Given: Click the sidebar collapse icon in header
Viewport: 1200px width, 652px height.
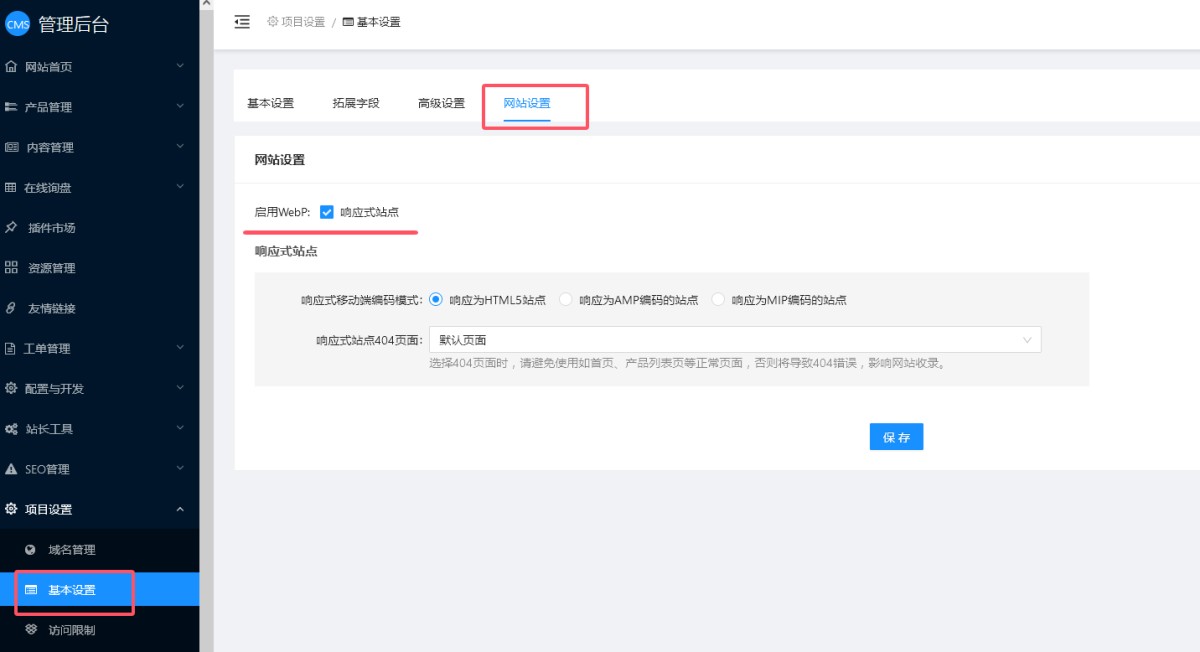Looking at the screenshot, I should 242,22.
